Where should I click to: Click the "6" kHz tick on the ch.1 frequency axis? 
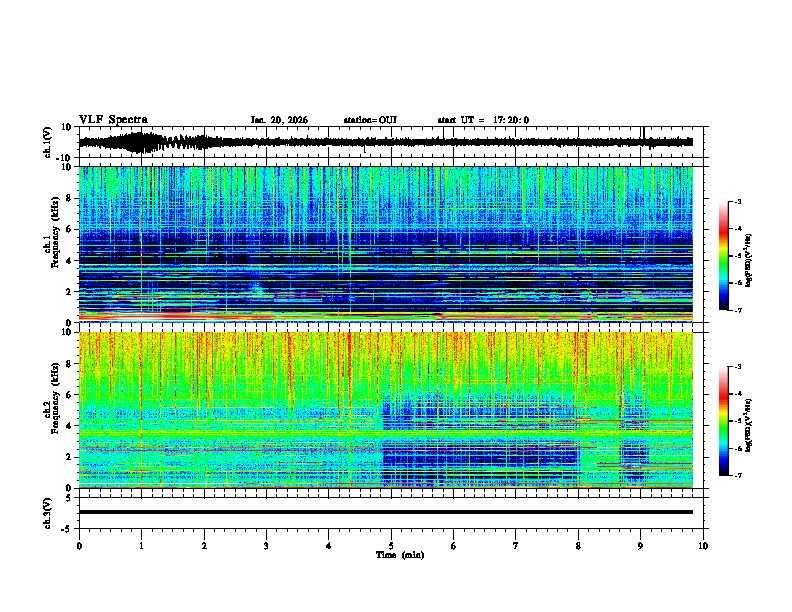click(x=71, y=229)
